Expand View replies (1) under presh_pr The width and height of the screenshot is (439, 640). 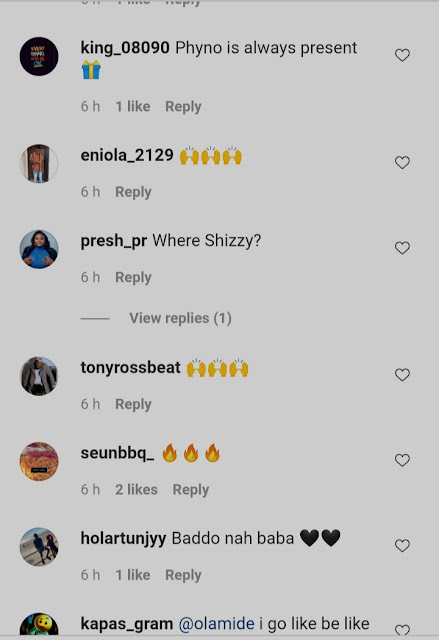[180, 318]
